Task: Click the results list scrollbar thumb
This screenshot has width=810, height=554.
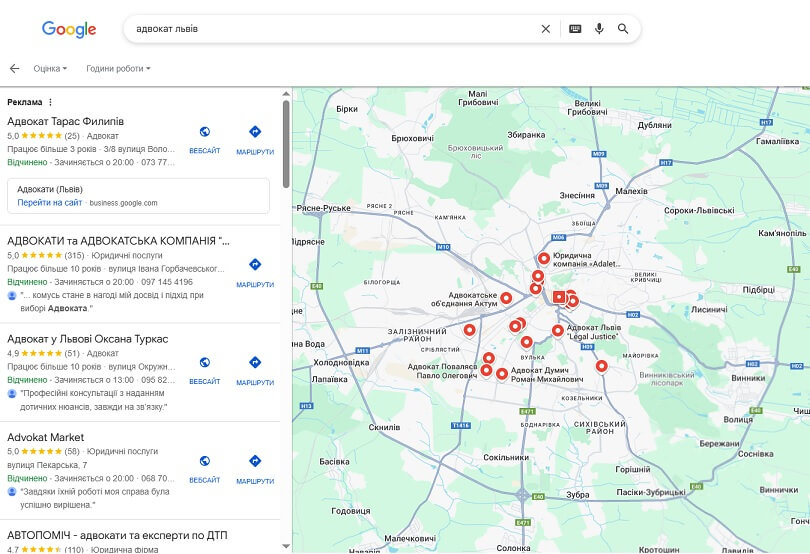Action: click(x=286, y=144)
